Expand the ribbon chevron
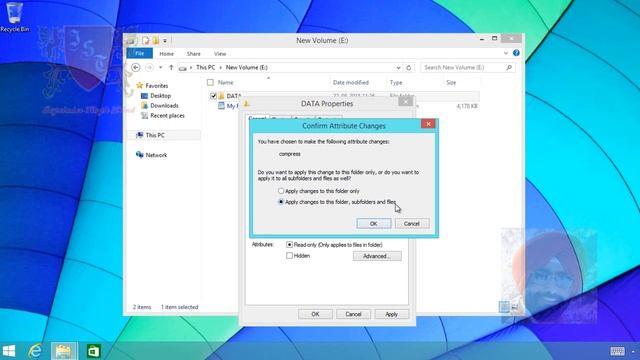 pyautogui.click(x=506, y=53)
